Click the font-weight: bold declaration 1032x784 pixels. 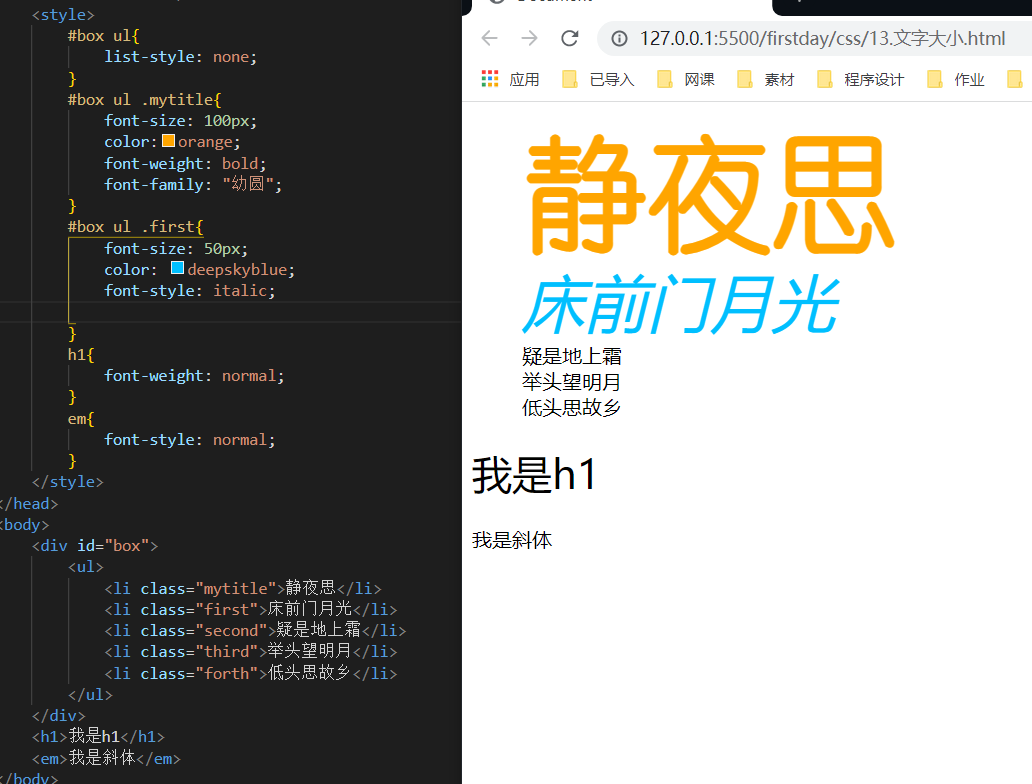pyautogui.click(x=185, y=163)
